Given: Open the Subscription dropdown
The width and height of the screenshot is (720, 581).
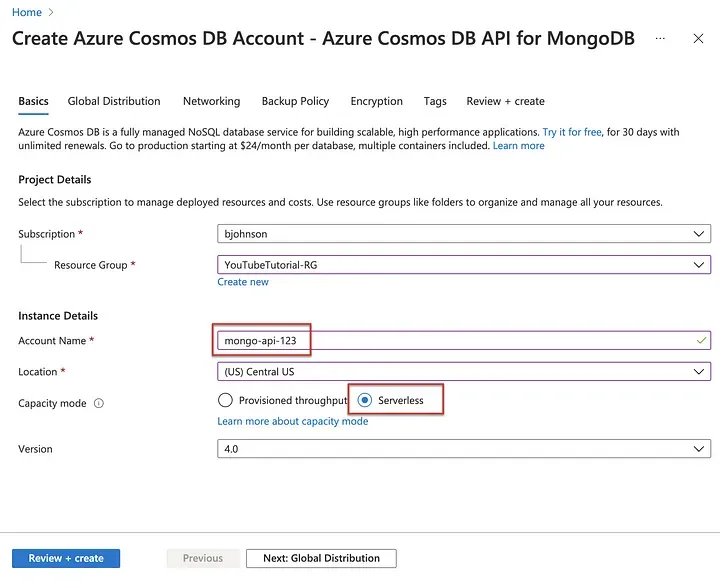Looking at the screenshot, I should (x=464, y=234).
